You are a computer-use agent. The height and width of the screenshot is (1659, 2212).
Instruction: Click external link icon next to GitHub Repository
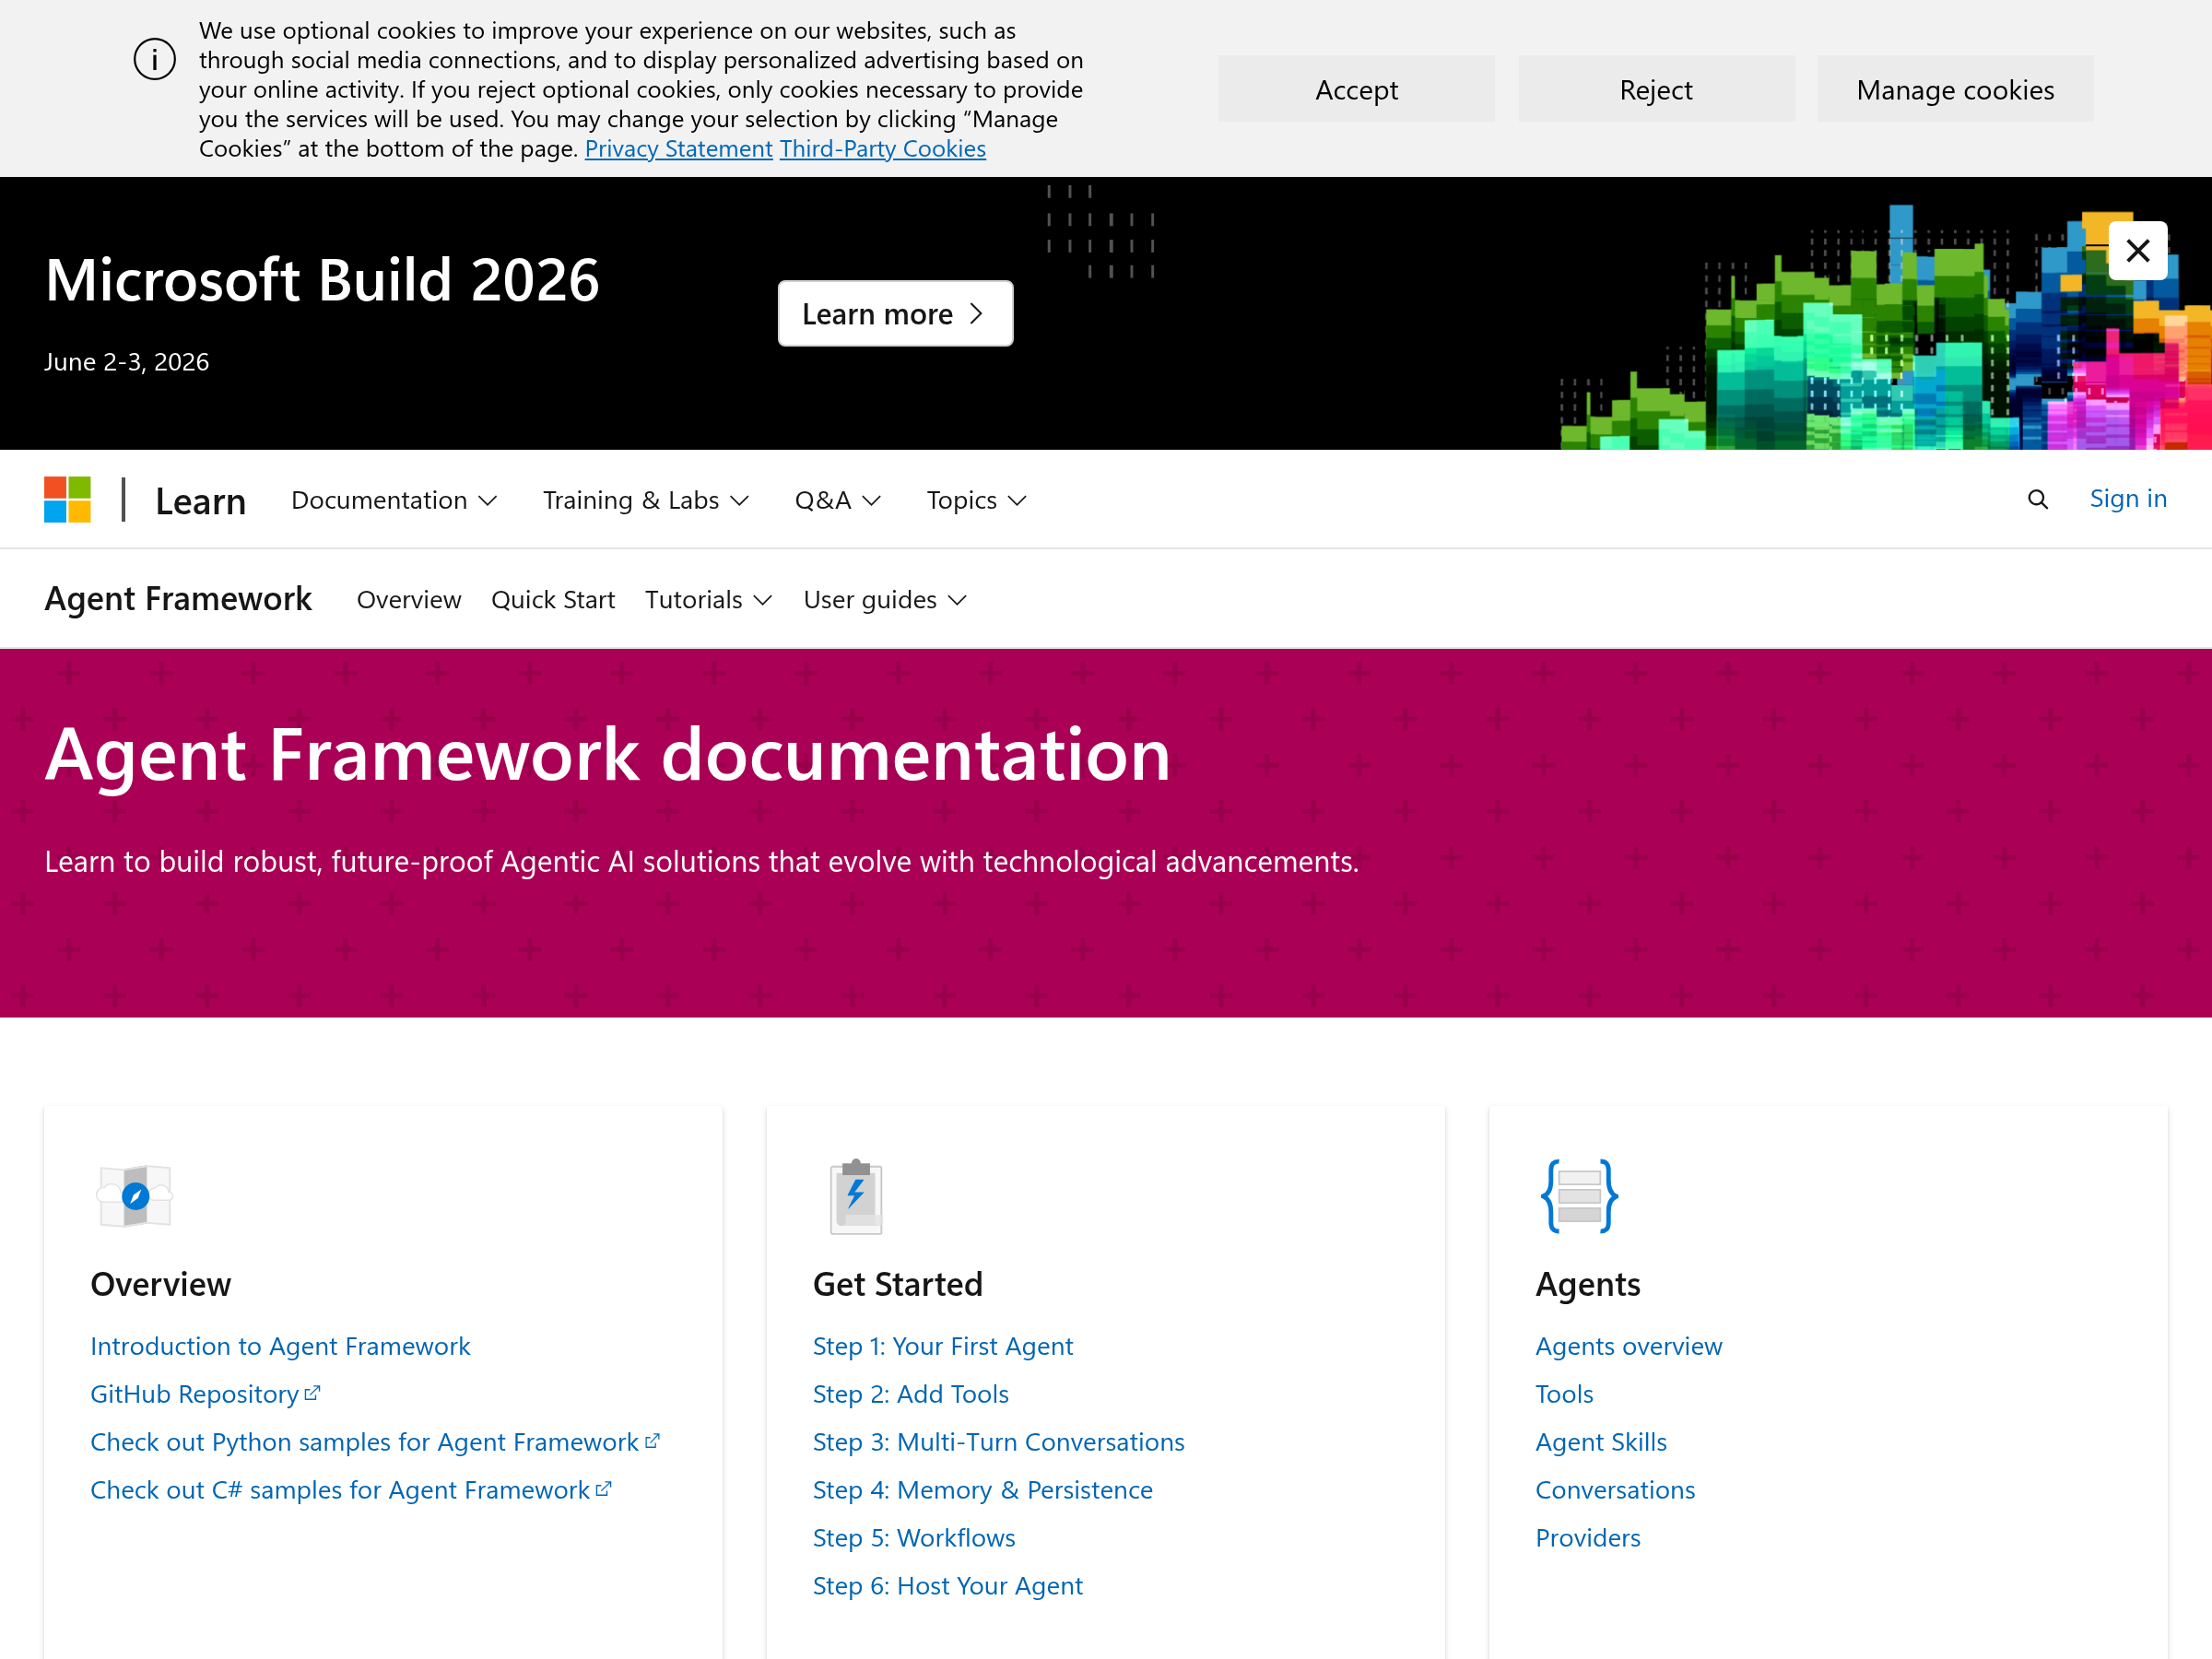[312, 1392]
